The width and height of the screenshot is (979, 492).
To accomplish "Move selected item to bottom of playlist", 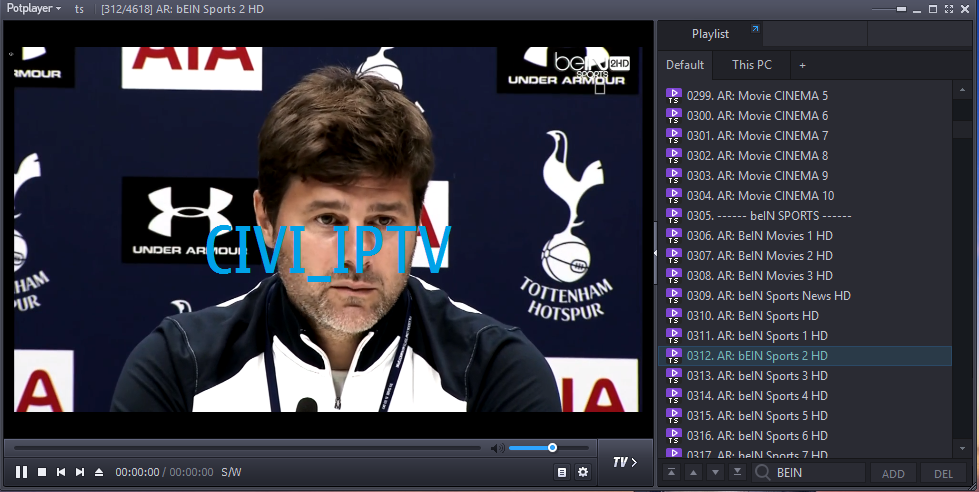I will pos(737,473).
